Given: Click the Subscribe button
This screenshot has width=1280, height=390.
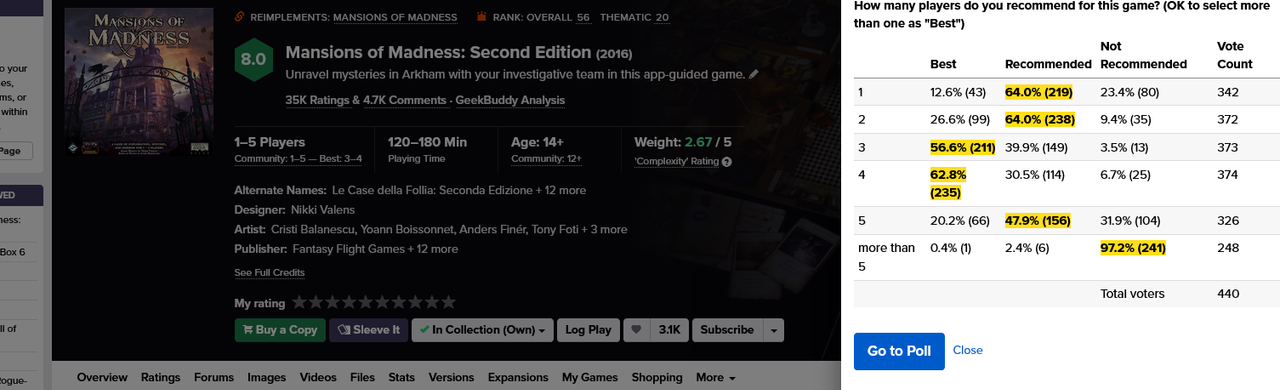Looking at the screenshot, I should (x=727, y=330).
